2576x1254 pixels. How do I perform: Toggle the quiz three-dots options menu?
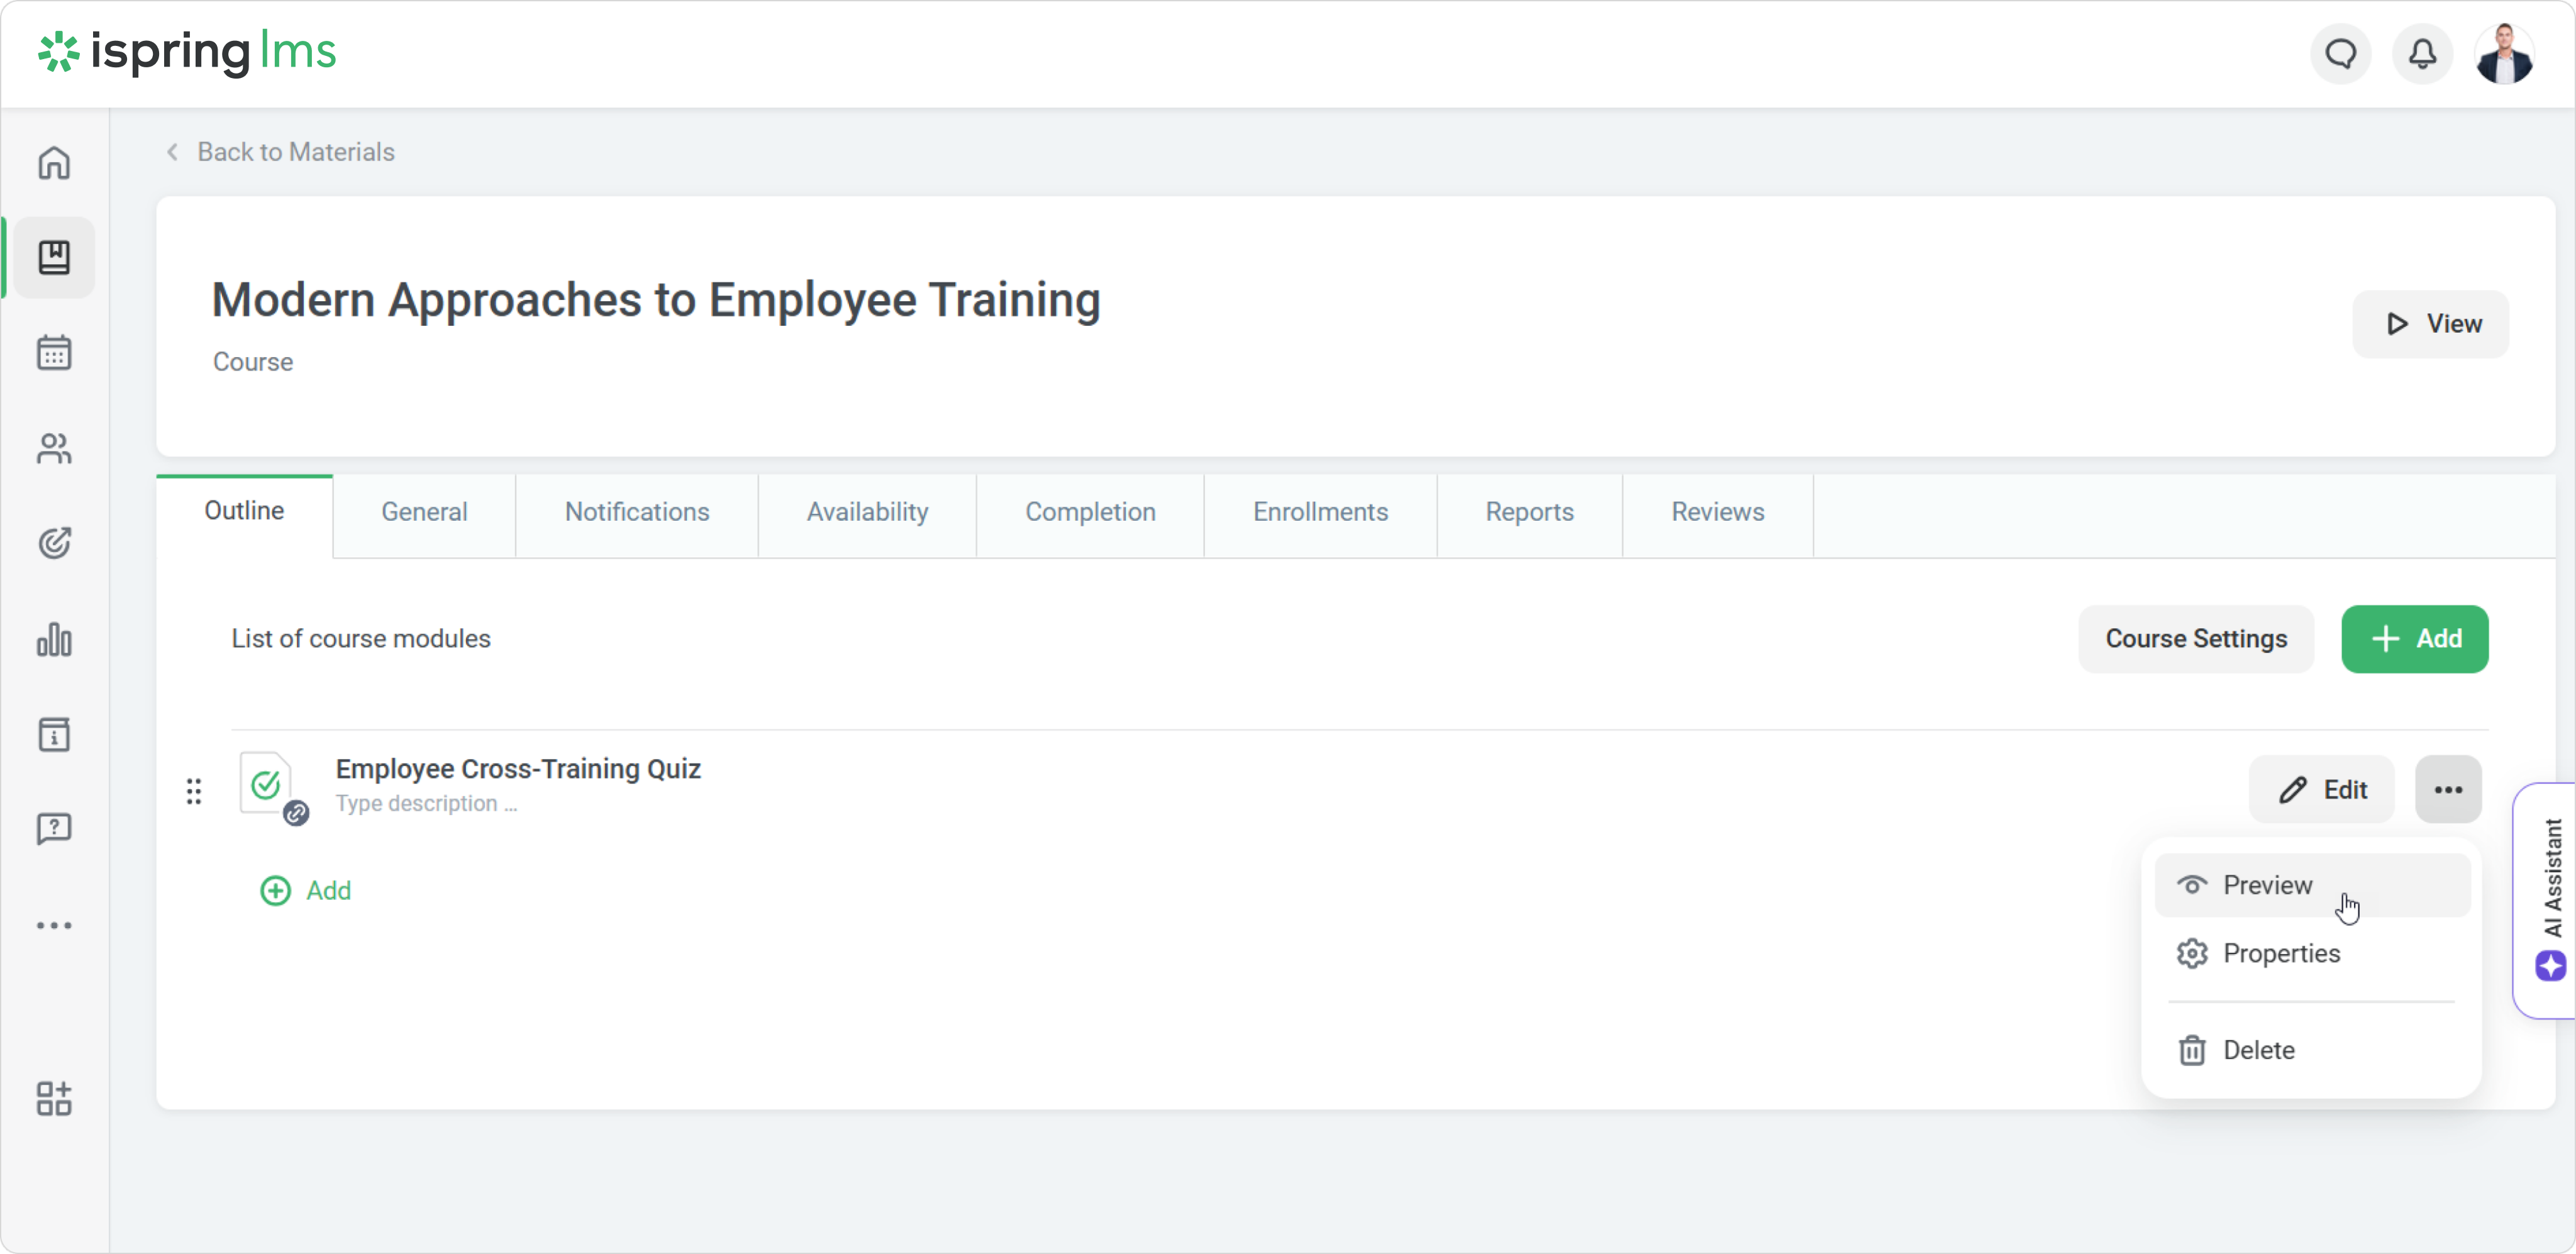tap(2447, 790)
